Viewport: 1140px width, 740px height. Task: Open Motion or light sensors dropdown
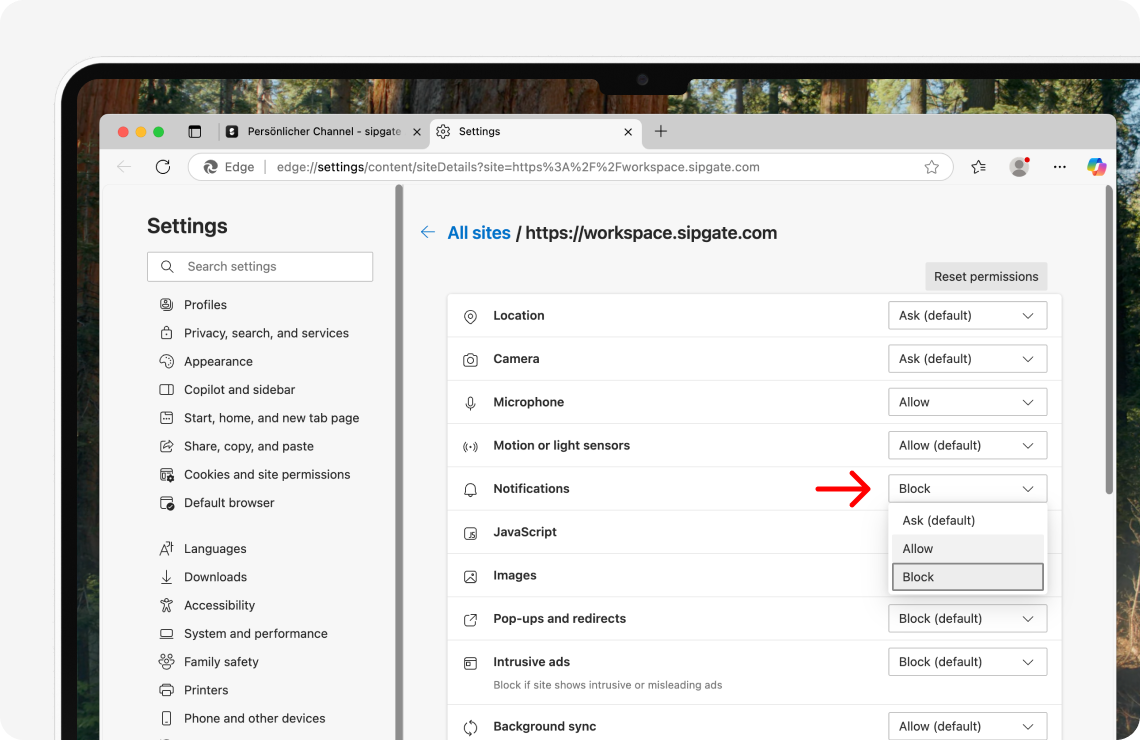[967, 445]
